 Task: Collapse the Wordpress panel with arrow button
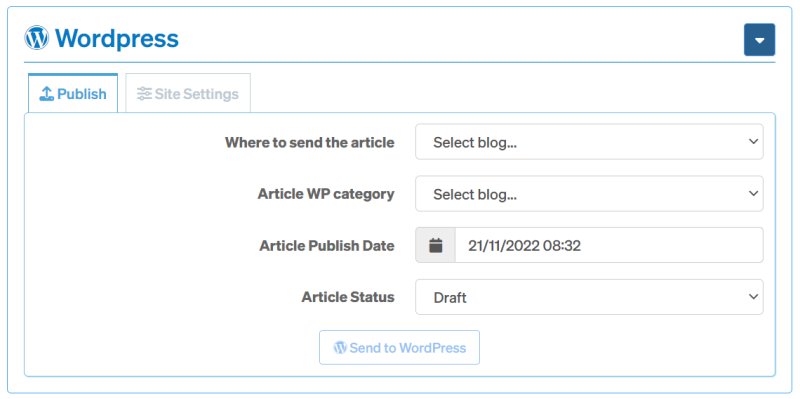tap(759, 40)
